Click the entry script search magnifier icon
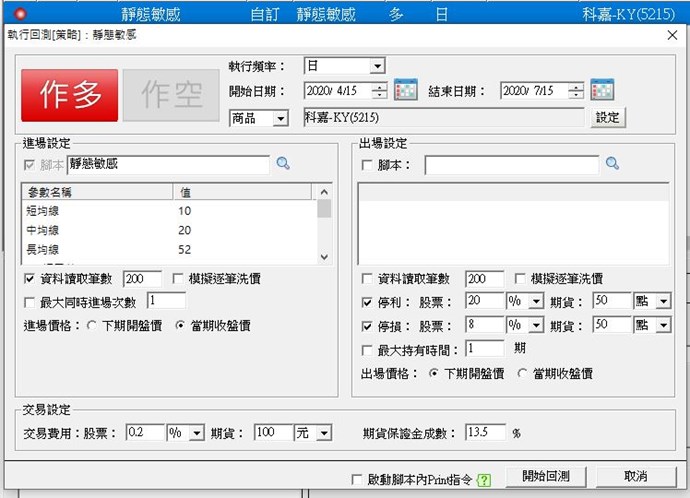Viewport: 690px width, 498px height. click(283, 163)
